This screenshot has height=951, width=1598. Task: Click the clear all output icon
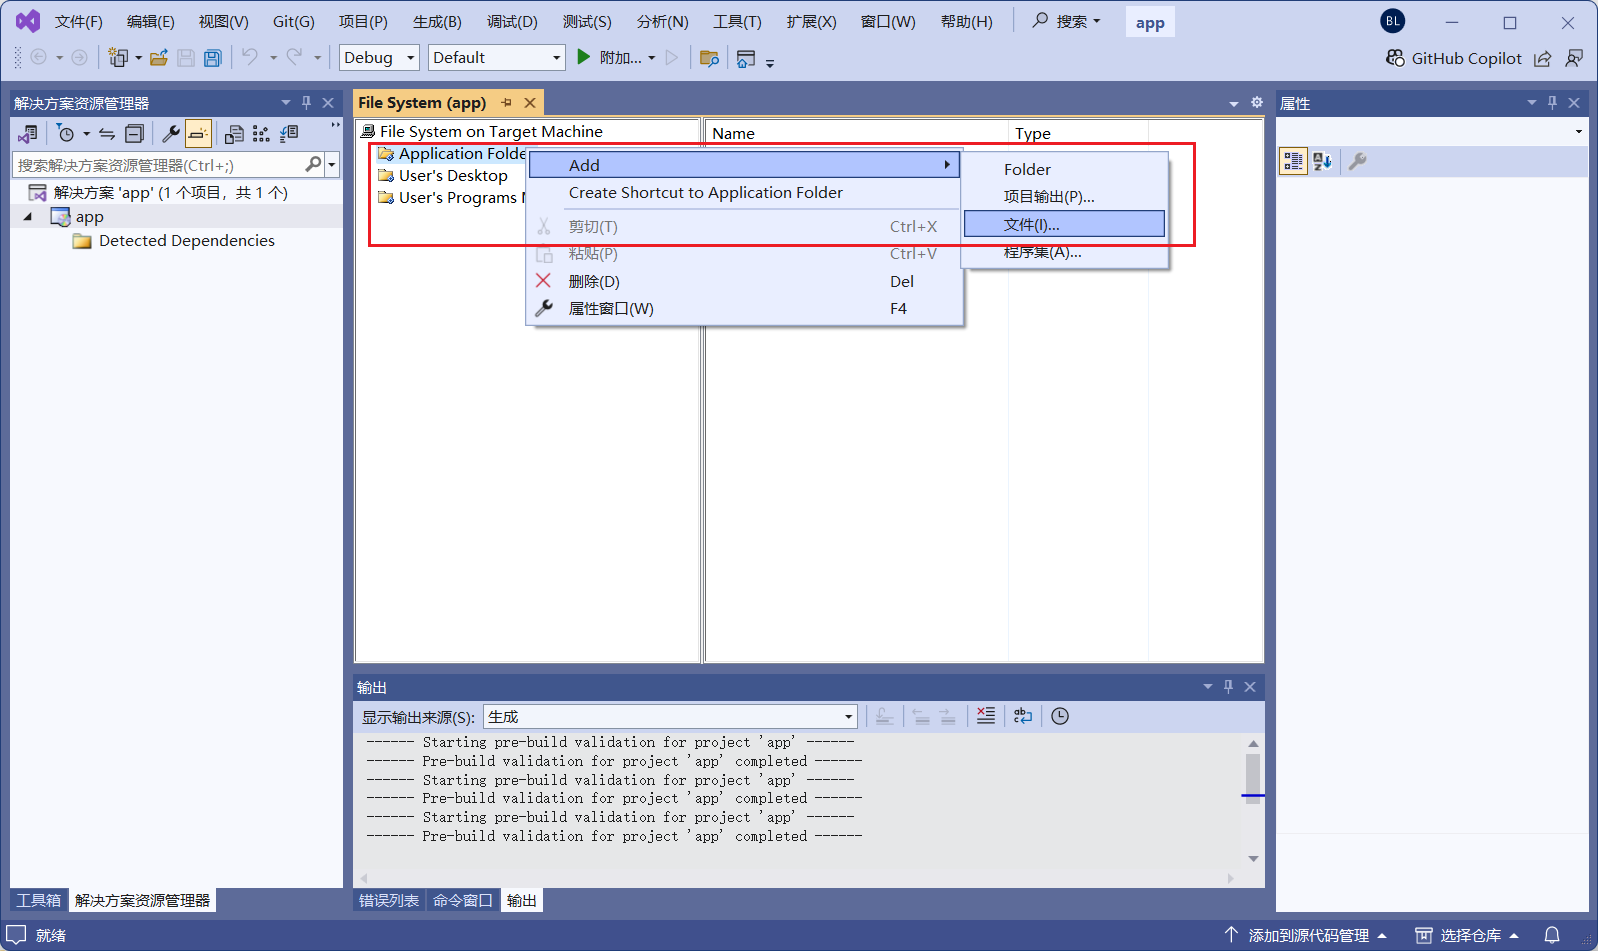pos(986,716)
